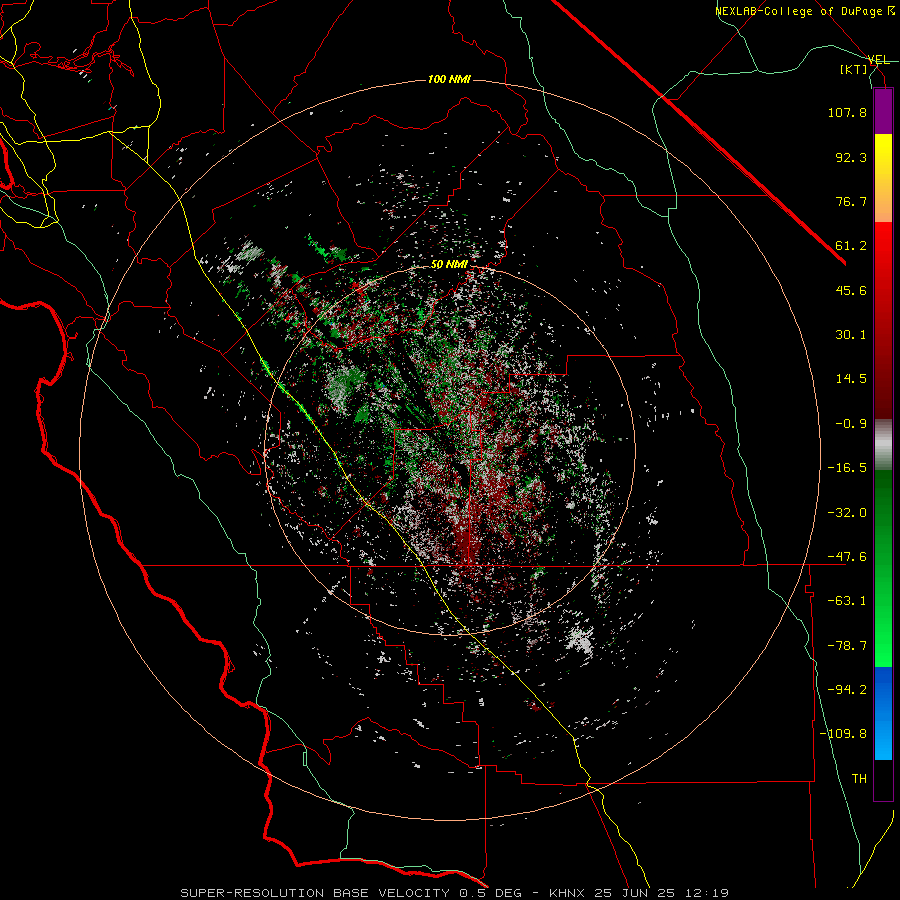The width and height of the screenshot is (900, 900).
Task: Click the -16.5 legend value
Action: pyautogui.click(x=847, y=468)
